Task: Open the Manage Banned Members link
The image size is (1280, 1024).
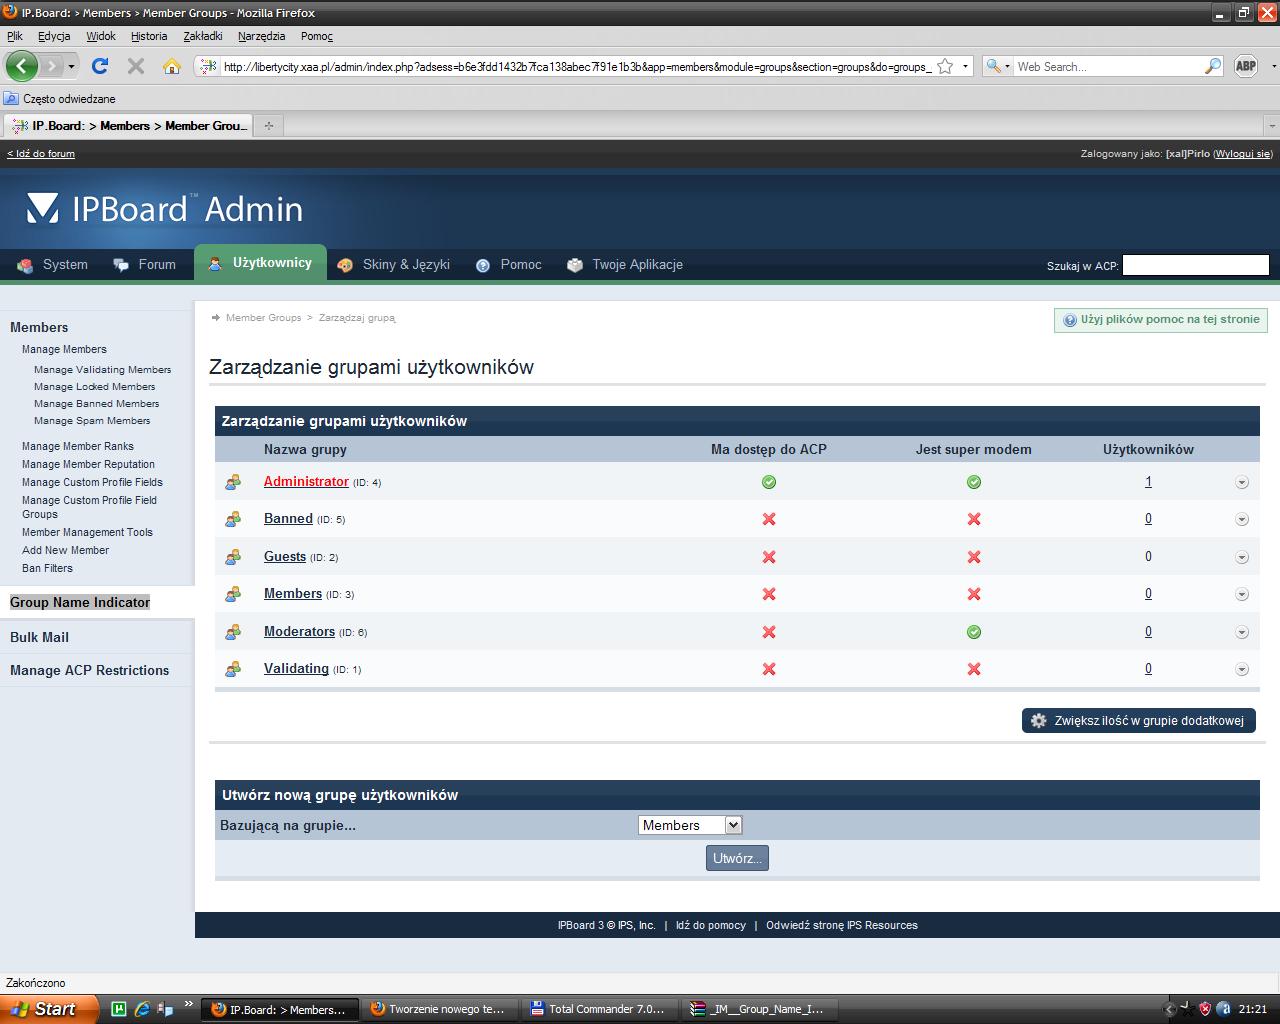Action: (x=96, y=404)
